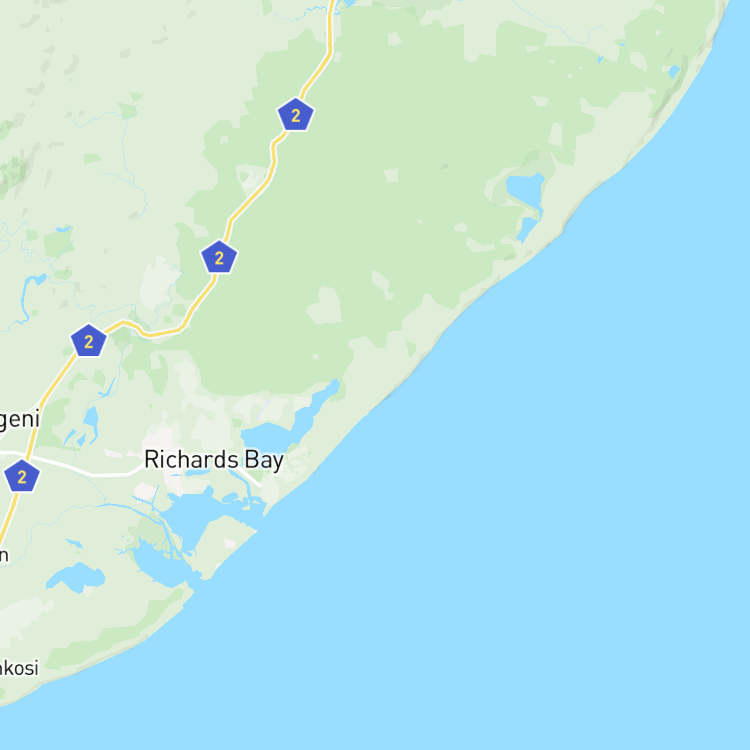
Task: Click the Richards Bay harbour water
Action: 191,519
